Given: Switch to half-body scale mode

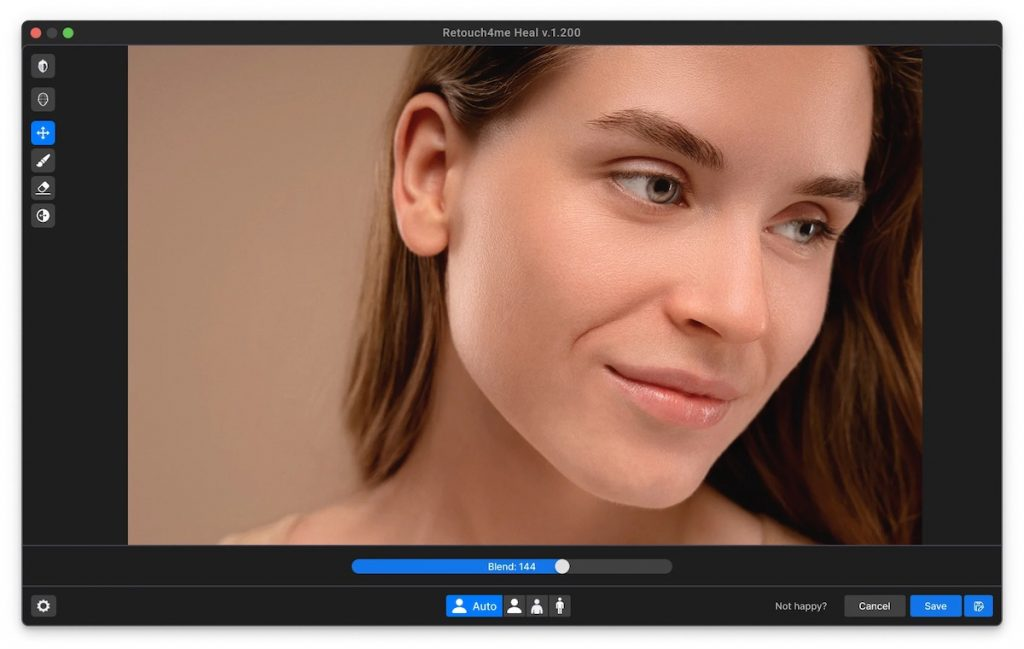Looking at the screenshot, I should pos(537,606).
